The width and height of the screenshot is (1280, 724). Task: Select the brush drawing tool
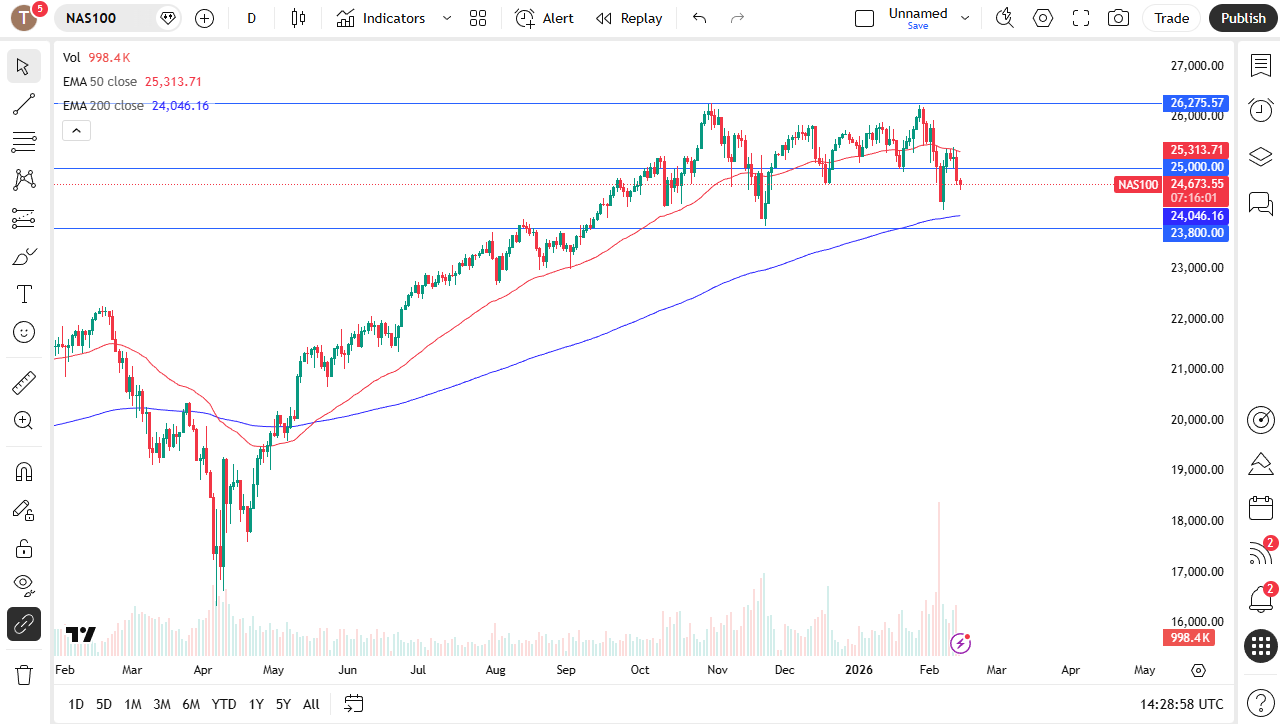[24, 256]
